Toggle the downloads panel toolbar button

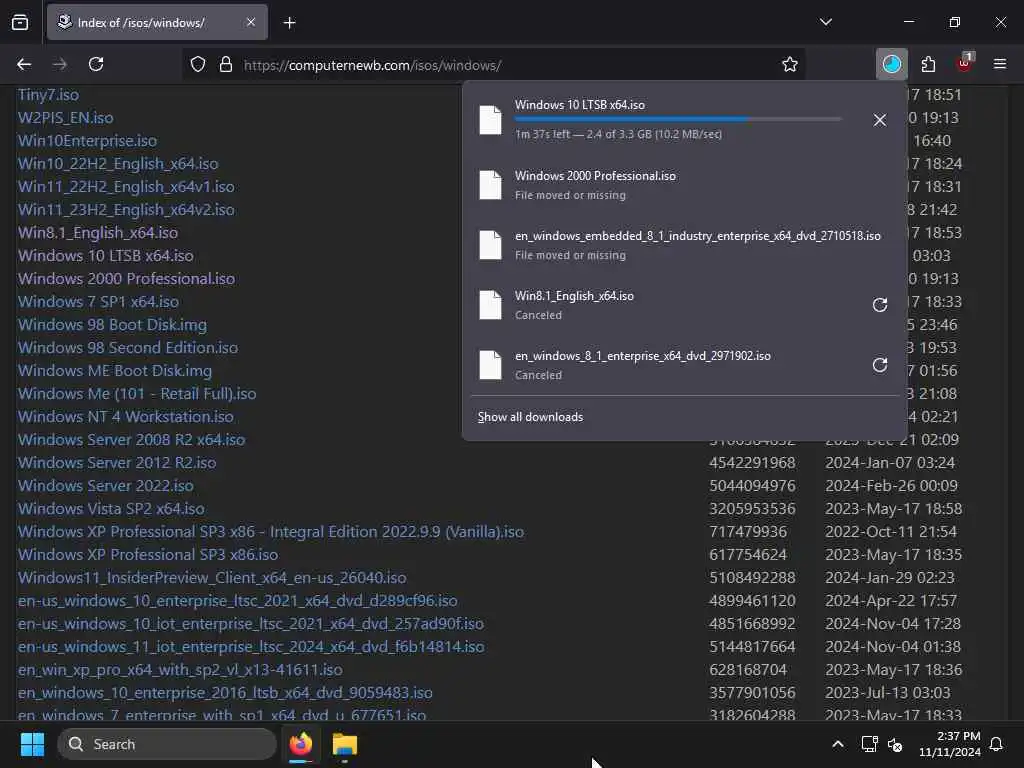tap(891, 64)
